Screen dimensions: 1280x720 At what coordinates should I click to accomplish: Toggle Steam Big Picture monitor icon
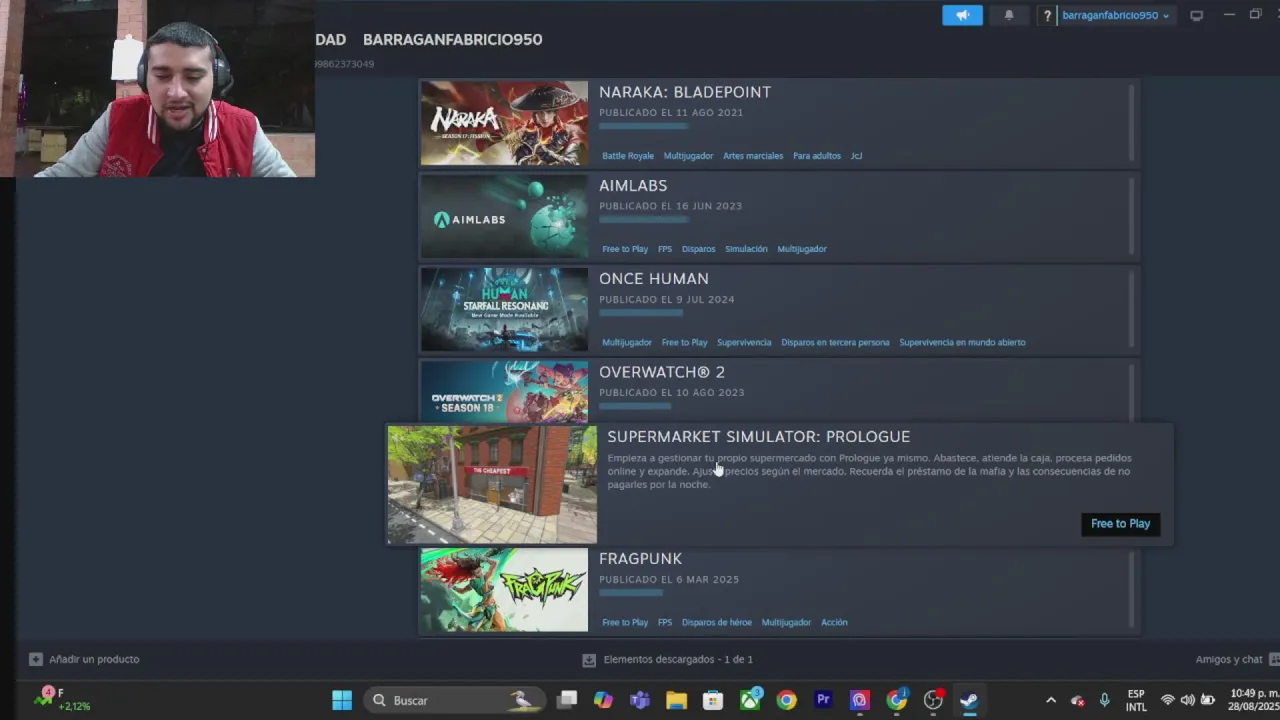pos(1196,16)
